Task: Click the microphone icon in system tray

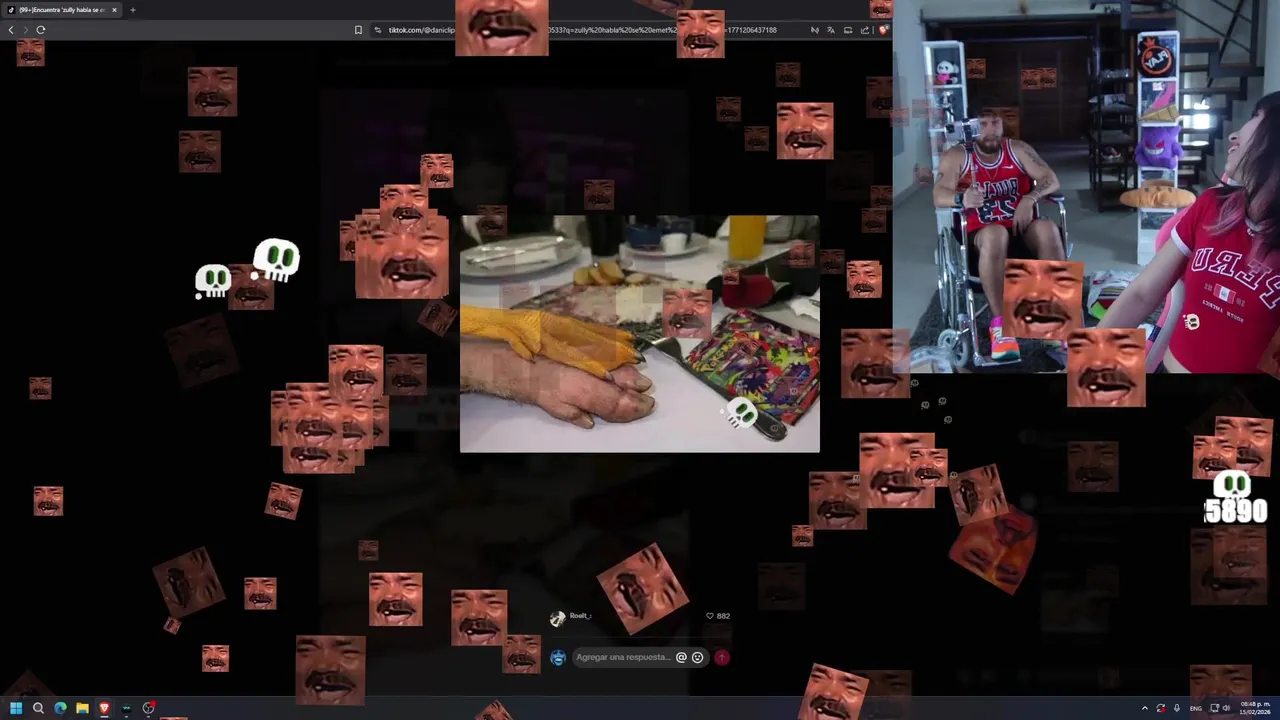Action: tap(1177, 708)
